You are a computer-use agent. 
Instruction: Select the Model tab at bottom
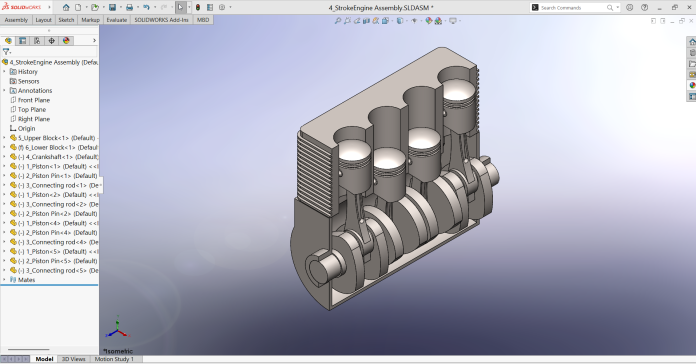[44, 359]
